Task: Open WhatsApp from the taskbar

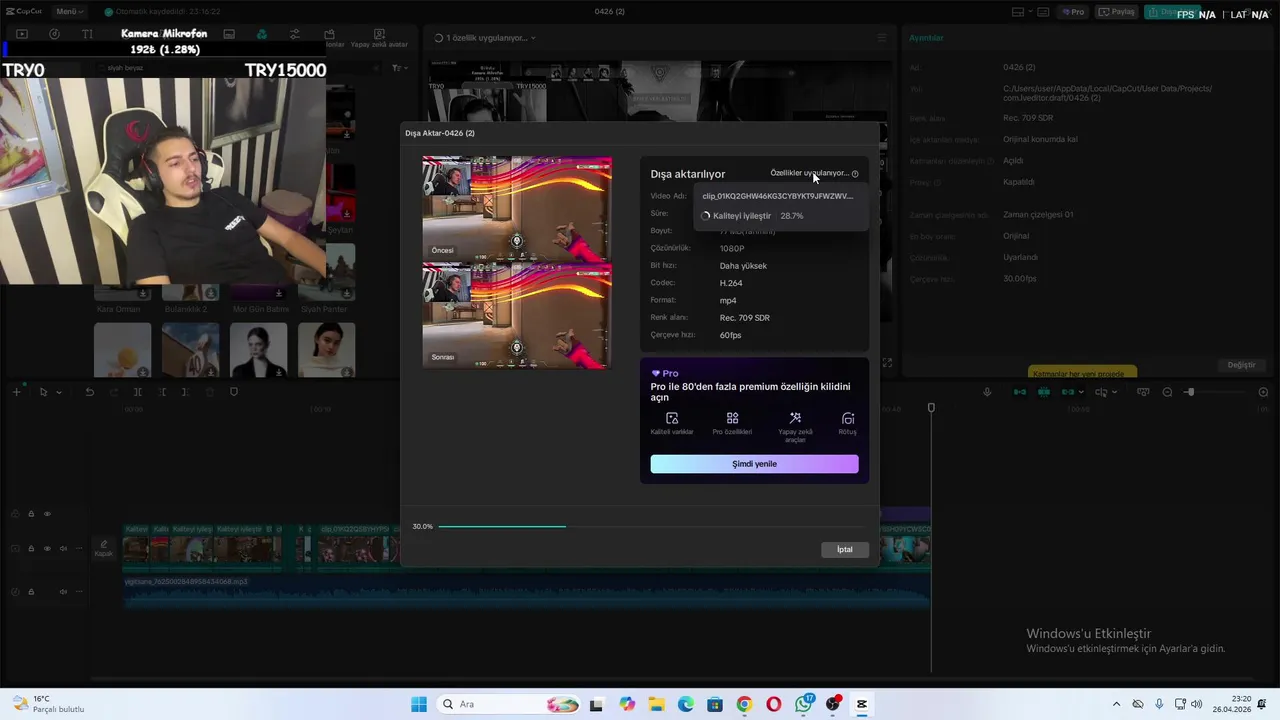Action: coord(804,704)
